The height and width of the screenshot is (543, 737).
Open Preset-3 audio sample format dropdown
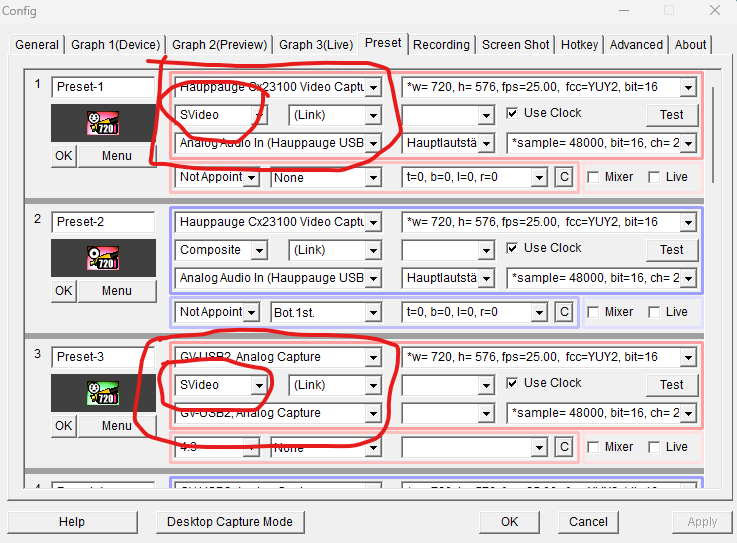pos(688,413)
